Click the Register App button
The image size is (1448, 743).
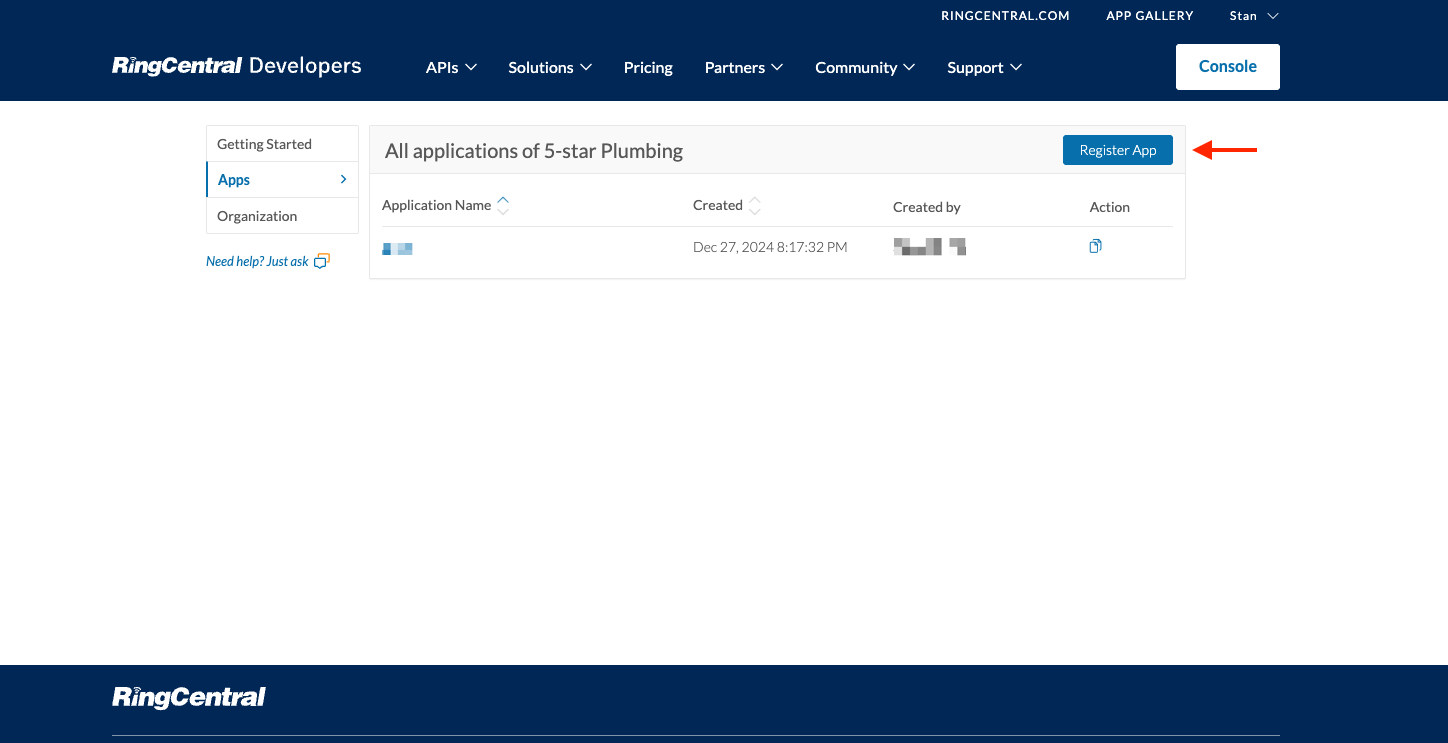[x=1118, y=150]
